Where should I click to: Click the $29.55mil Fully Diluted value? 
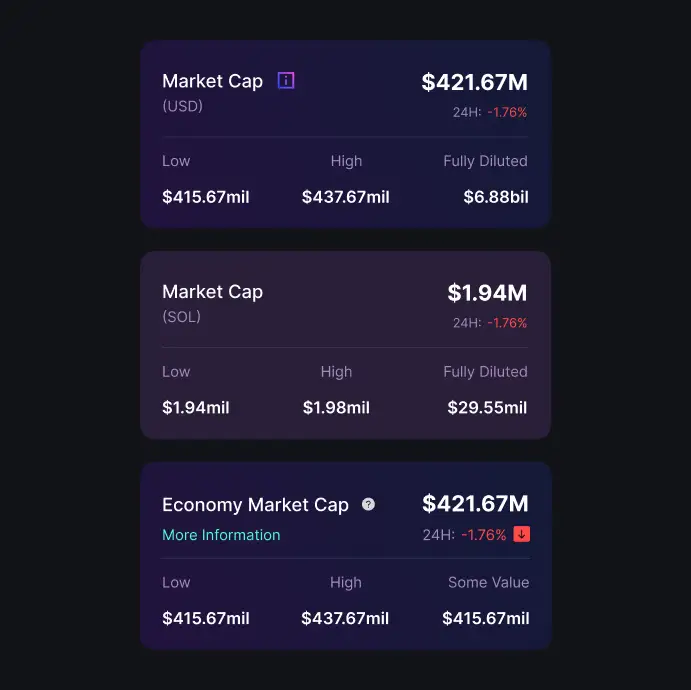(x=487, y=407)
